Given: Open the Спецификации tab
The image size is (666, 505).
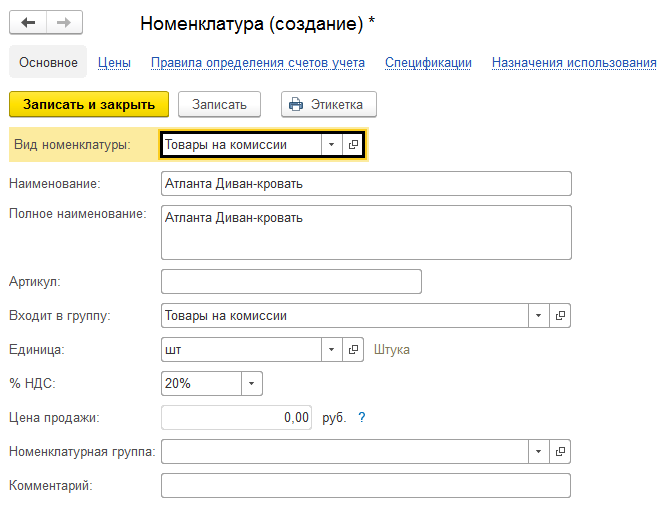Looking at the screenshot, I should (x=428, y=62).
